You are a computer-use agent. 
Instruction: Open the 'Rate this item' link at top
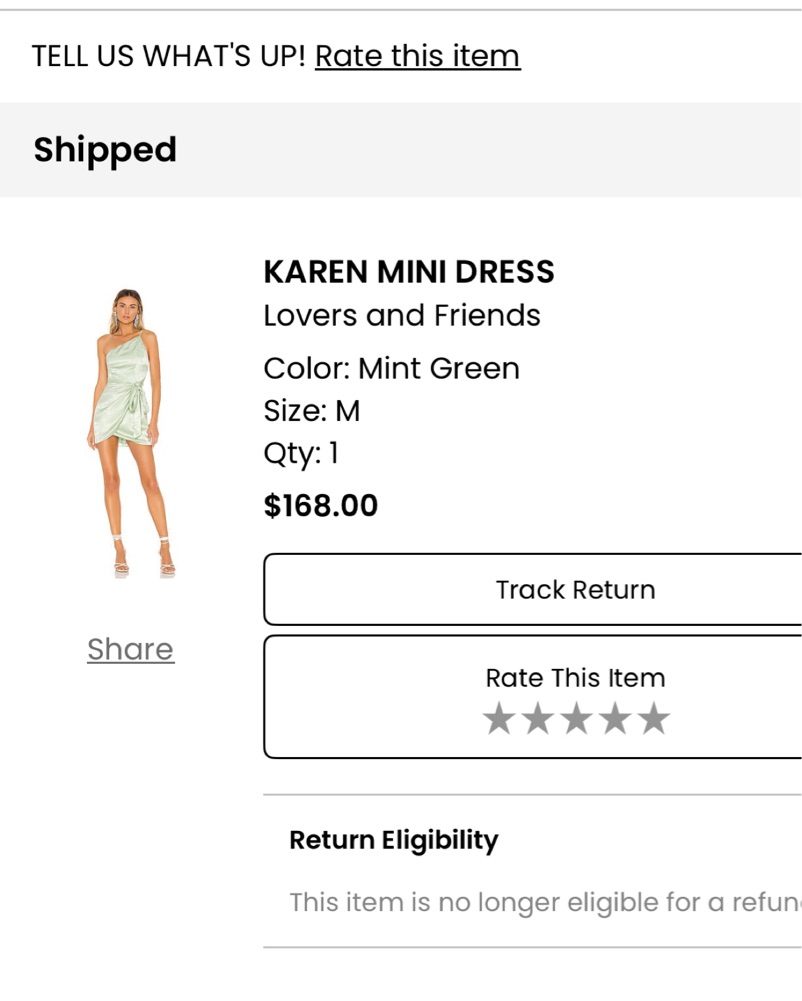tap(418, 56)
